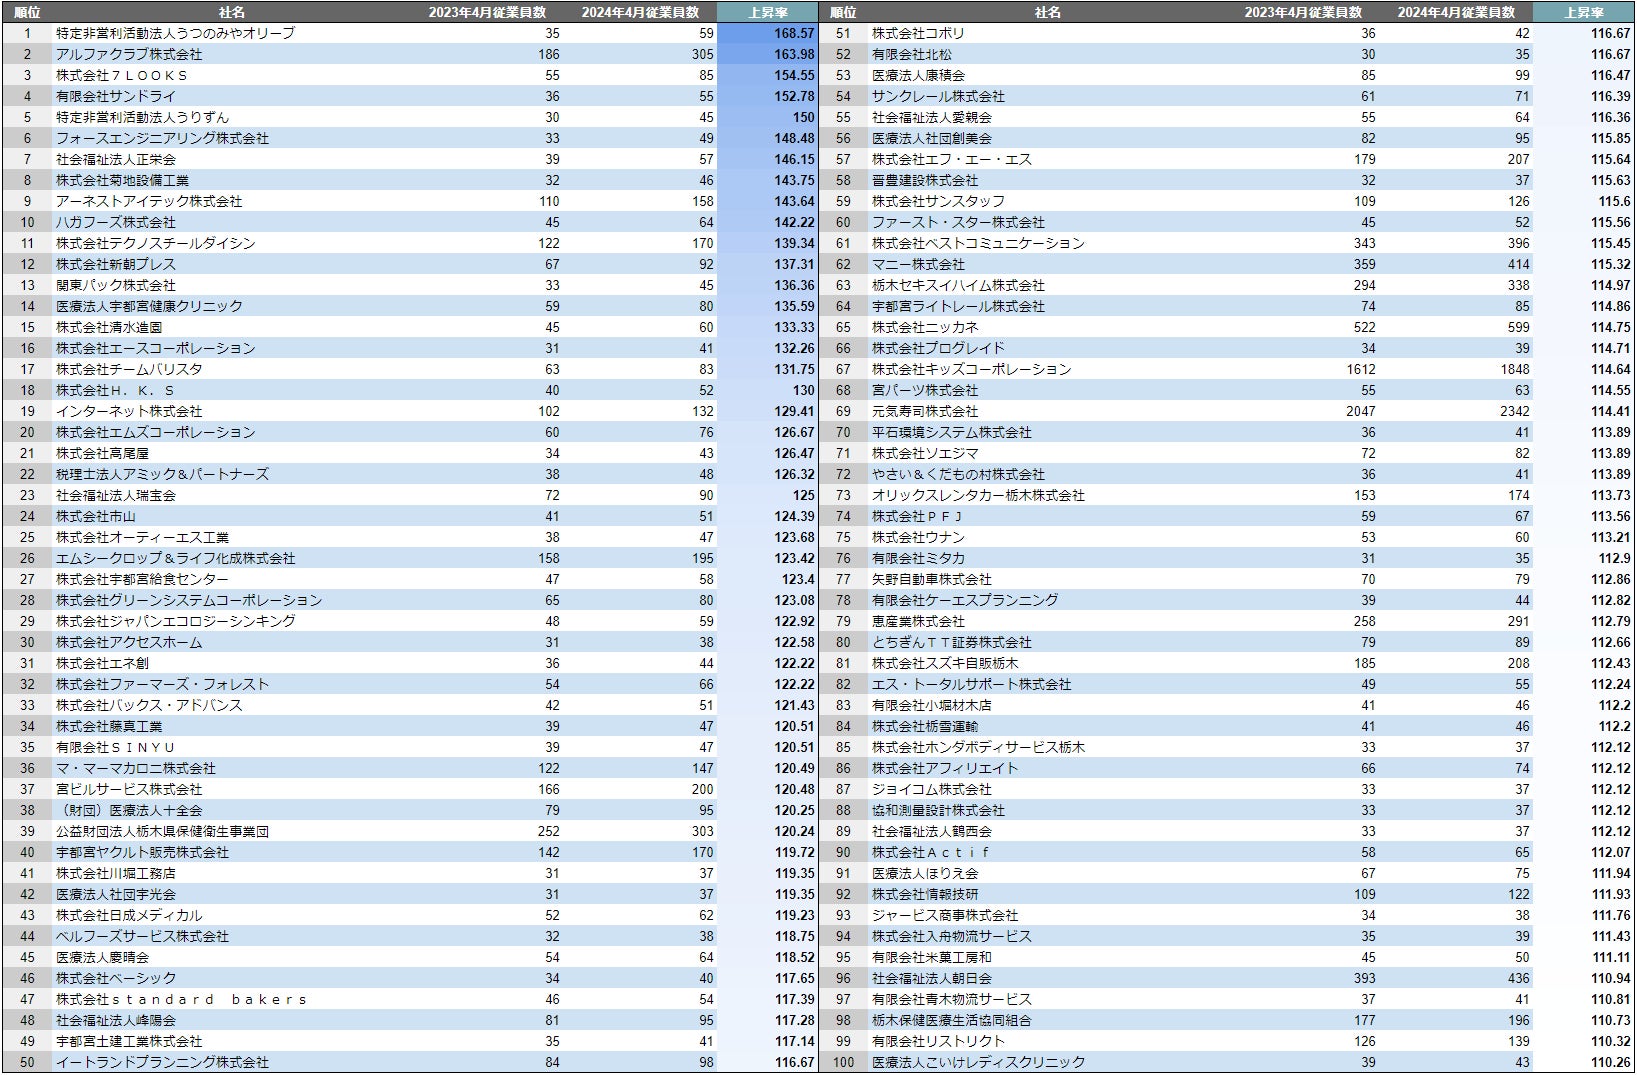Image resolution: width=1637 pixels, height=1075 pixels.
Task: Click on 株式会社スズキ自販栃木
Action: click(x=945, y=663)
